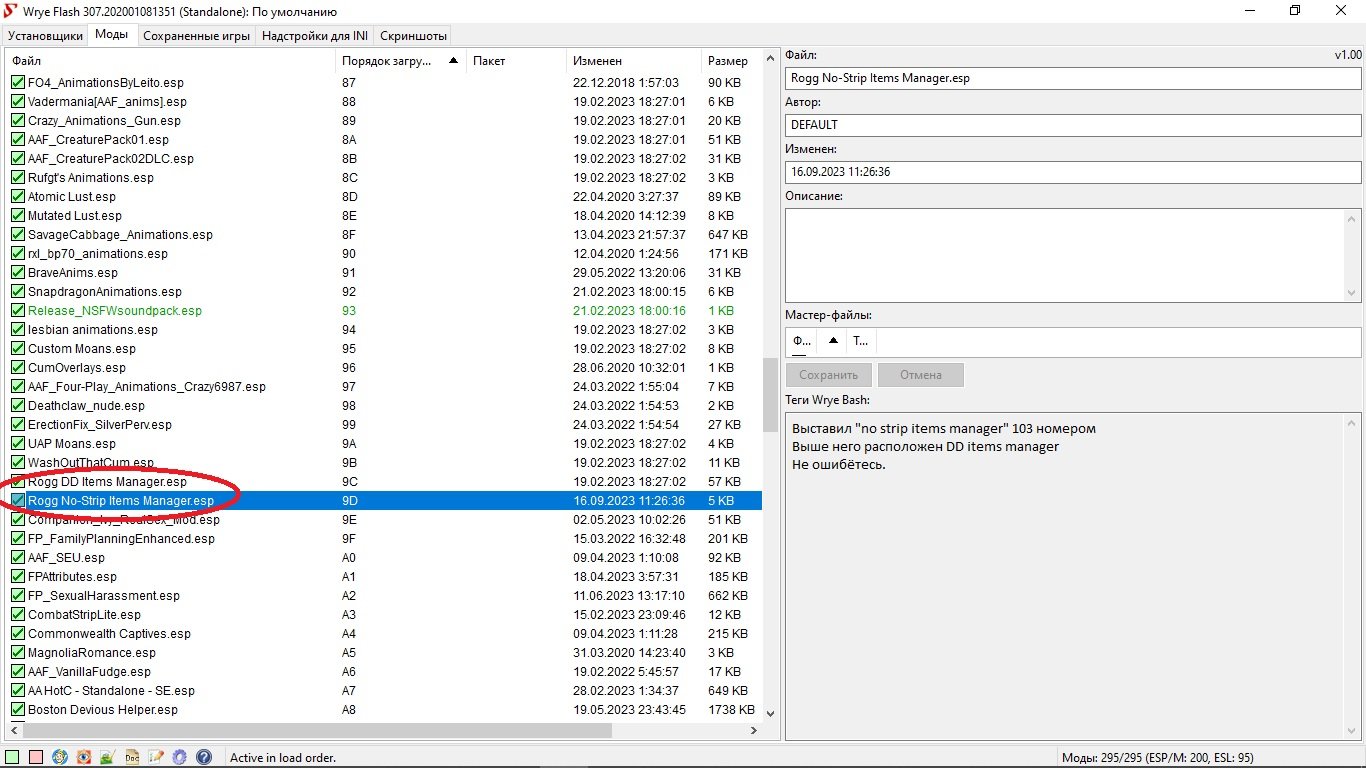
Task: Sort by the load order column header
Action: pos(387,61)
